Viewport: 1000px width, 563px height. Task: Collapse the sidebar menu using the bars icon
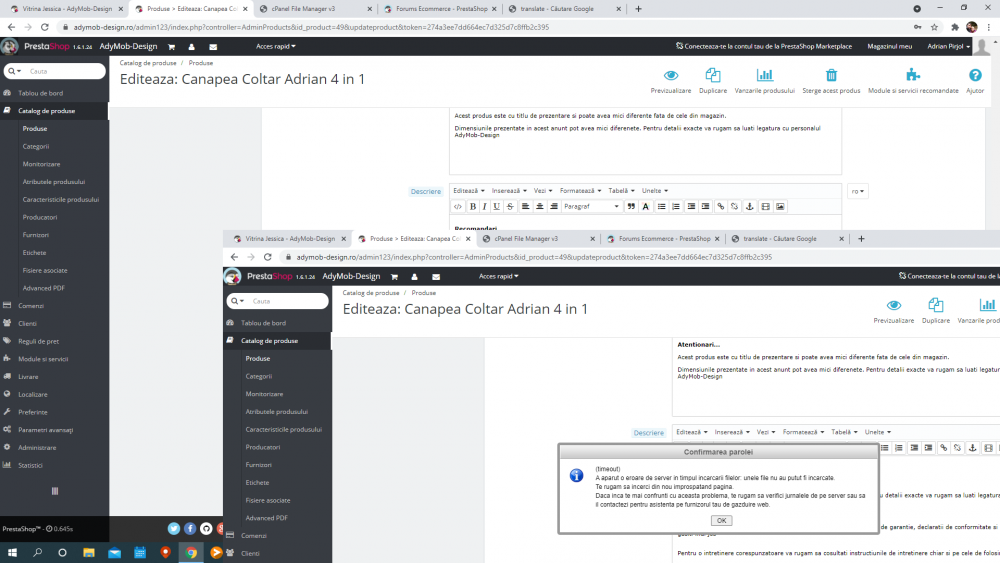[x=55, y=491]
